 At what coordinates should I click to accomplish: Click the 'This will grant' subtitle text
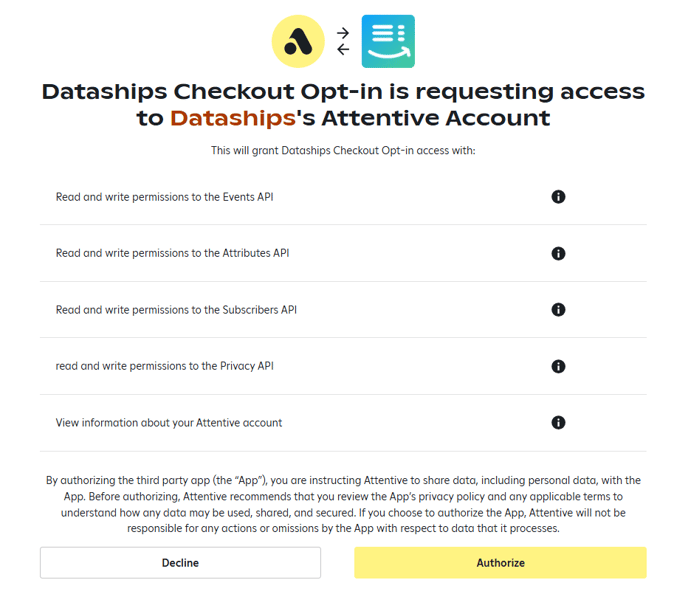click(x=343, y=151)
